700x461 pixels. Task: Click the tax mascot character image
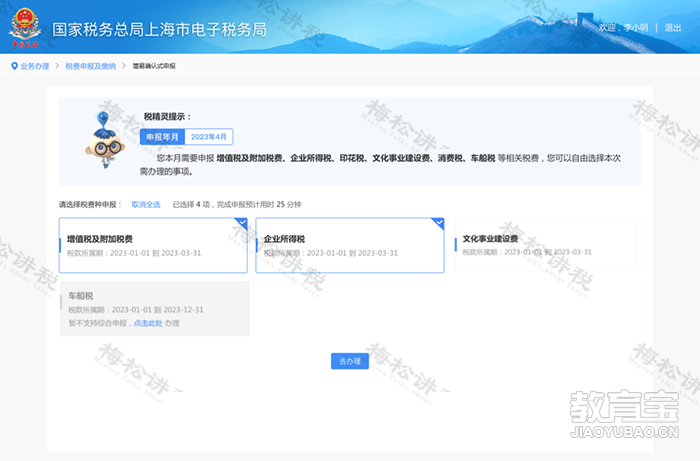coord(104,141)
